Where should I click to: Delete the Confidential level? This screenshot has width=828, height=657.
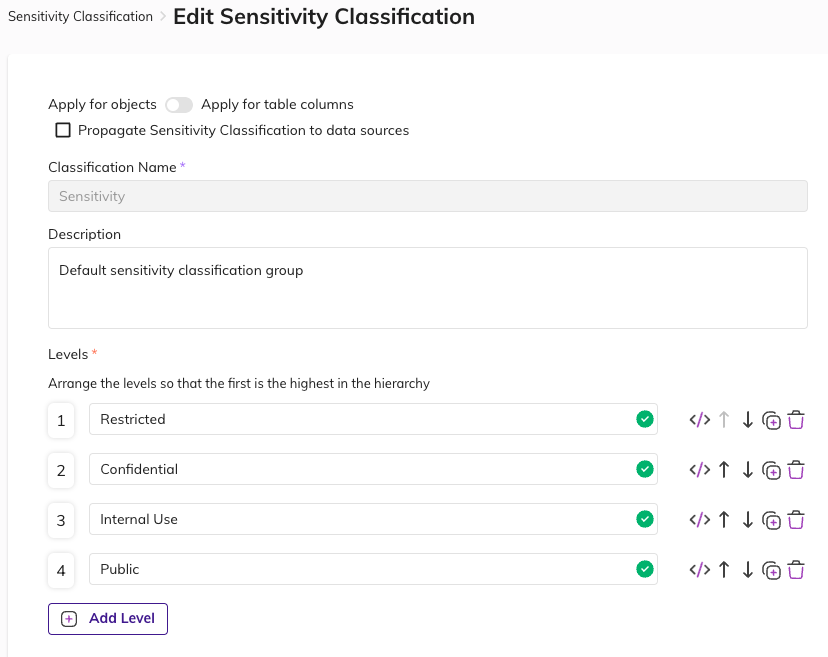click(x=796, y=470)
